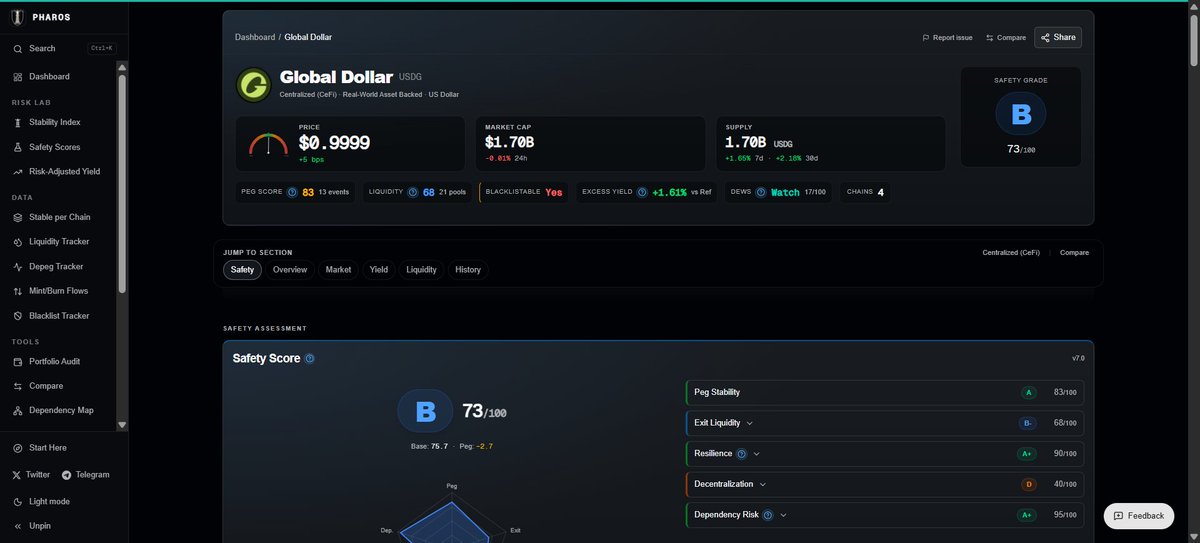Click the Decentralization D grade badge
The height and width of the screenshot is (543, 1200).
1028,485
